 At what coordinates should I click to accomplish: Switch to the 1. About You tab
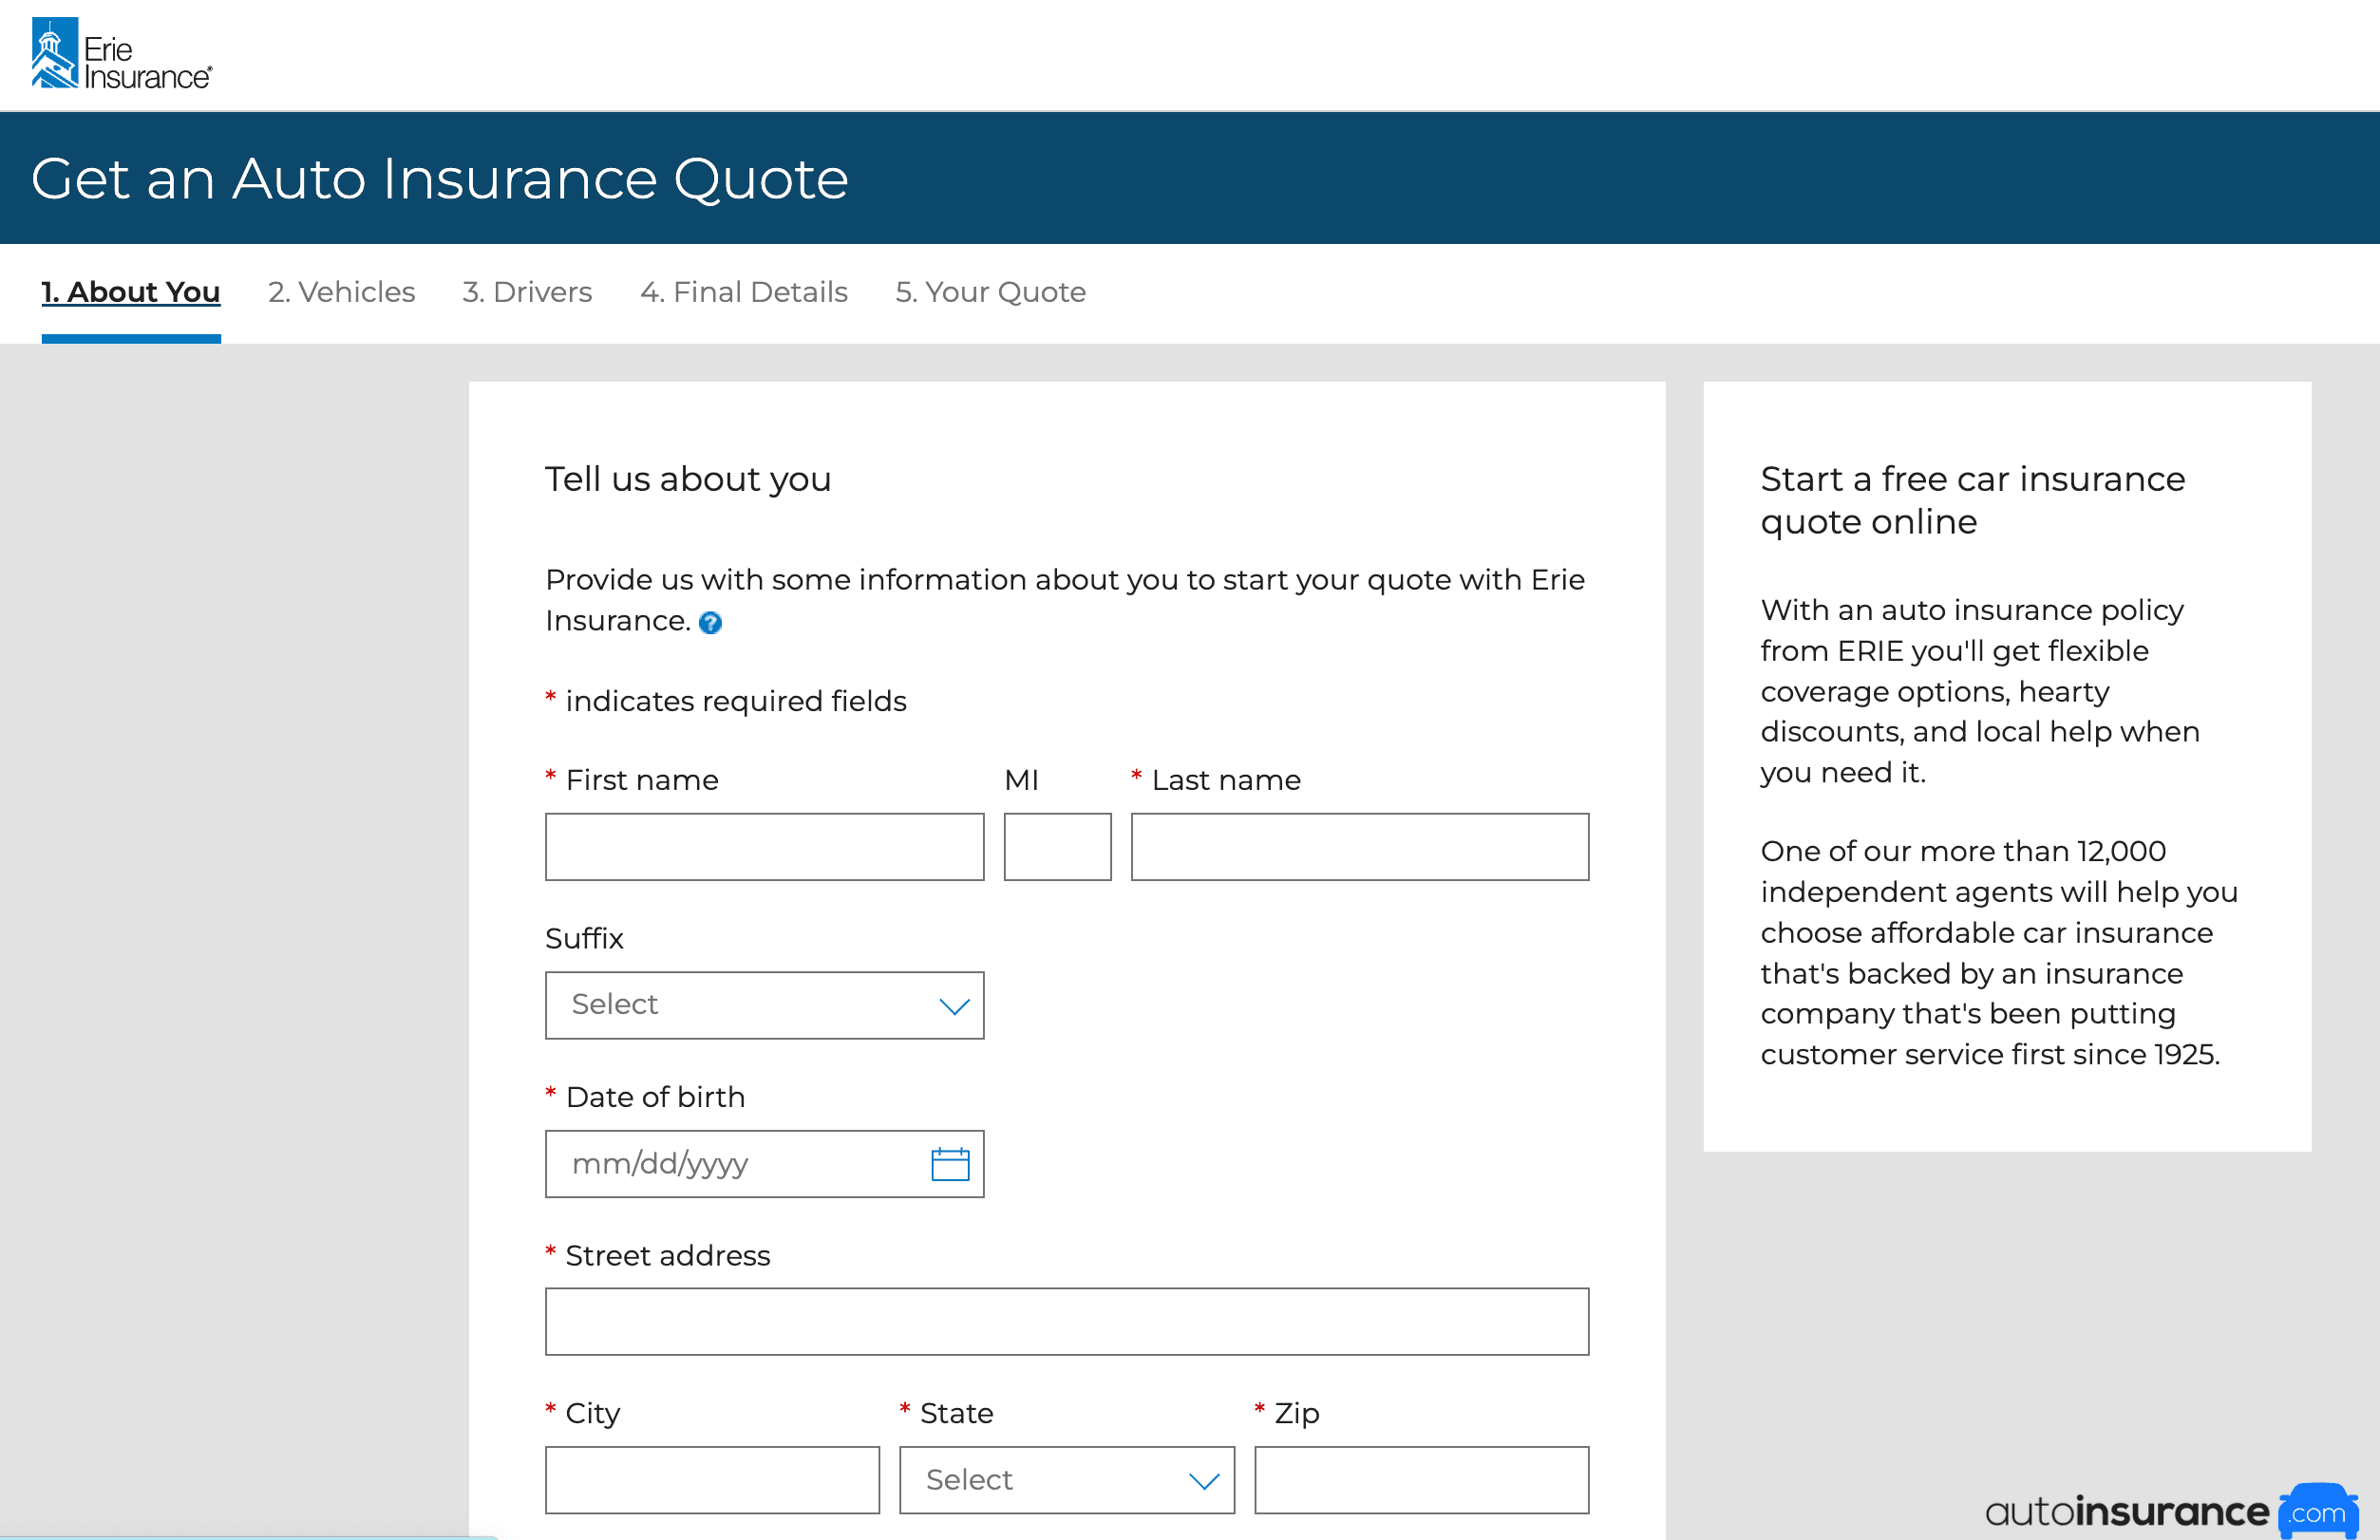click(131, 292)
